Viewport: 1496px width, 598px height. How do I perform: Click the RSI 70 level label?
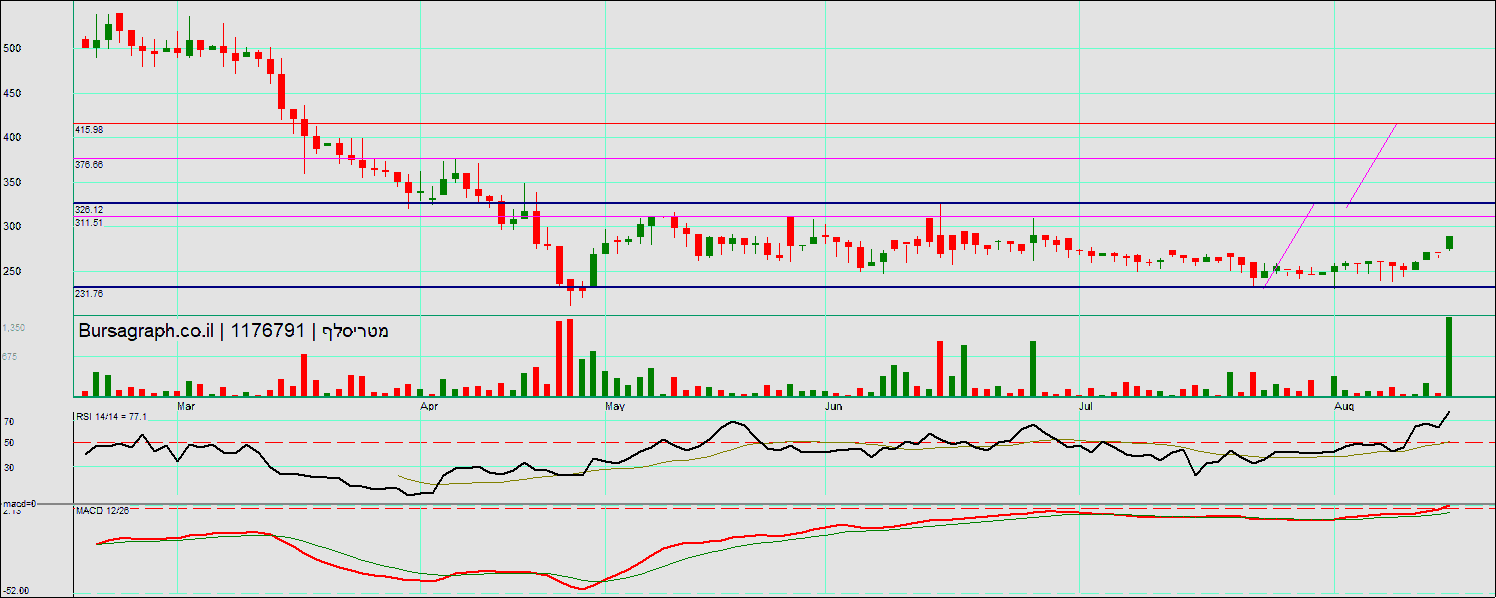click(9, 422)
